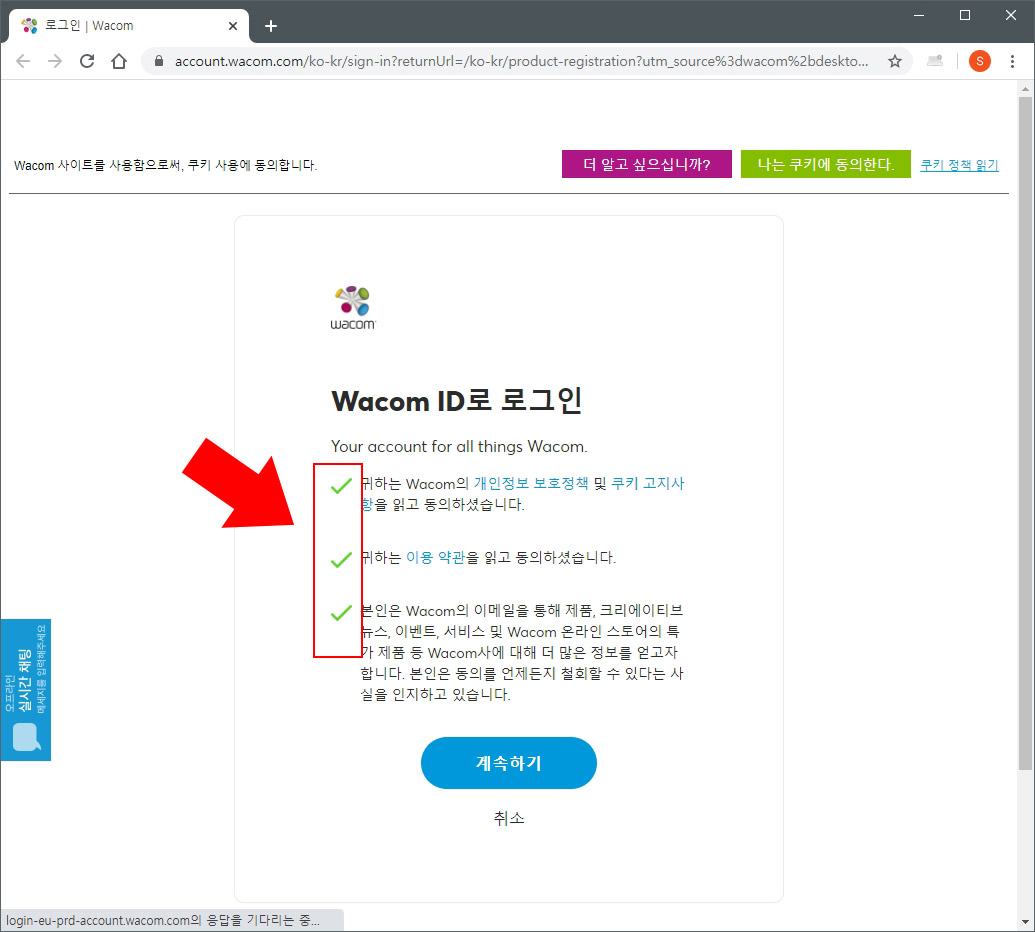Image resolution: width=1035 pixels, height=932 pixels.
Task: Click scrollbar down arrow
Action: coord(1025,922)
